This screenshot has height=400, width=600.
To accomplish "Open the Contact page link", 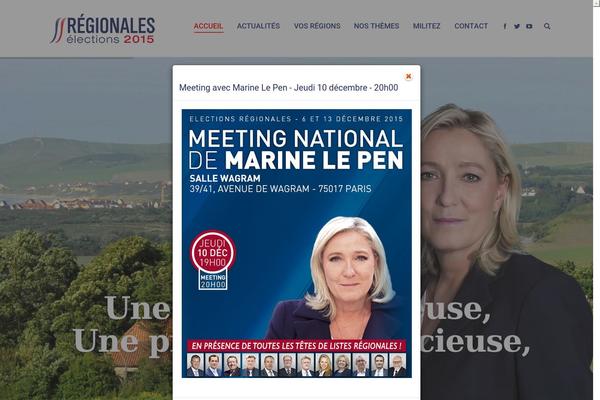I will click(471, 26).
